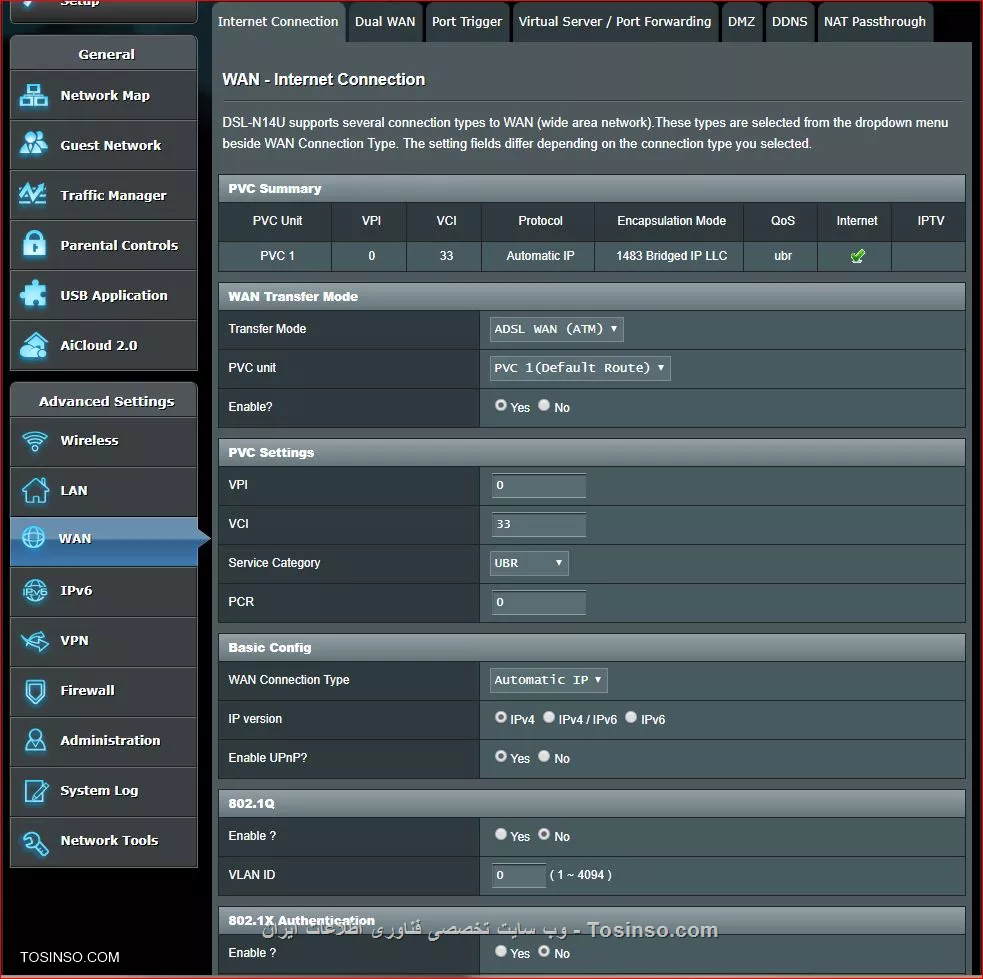
Task: Click the AiCloud 2.0 cloud icon
Action: click(34, 345)
